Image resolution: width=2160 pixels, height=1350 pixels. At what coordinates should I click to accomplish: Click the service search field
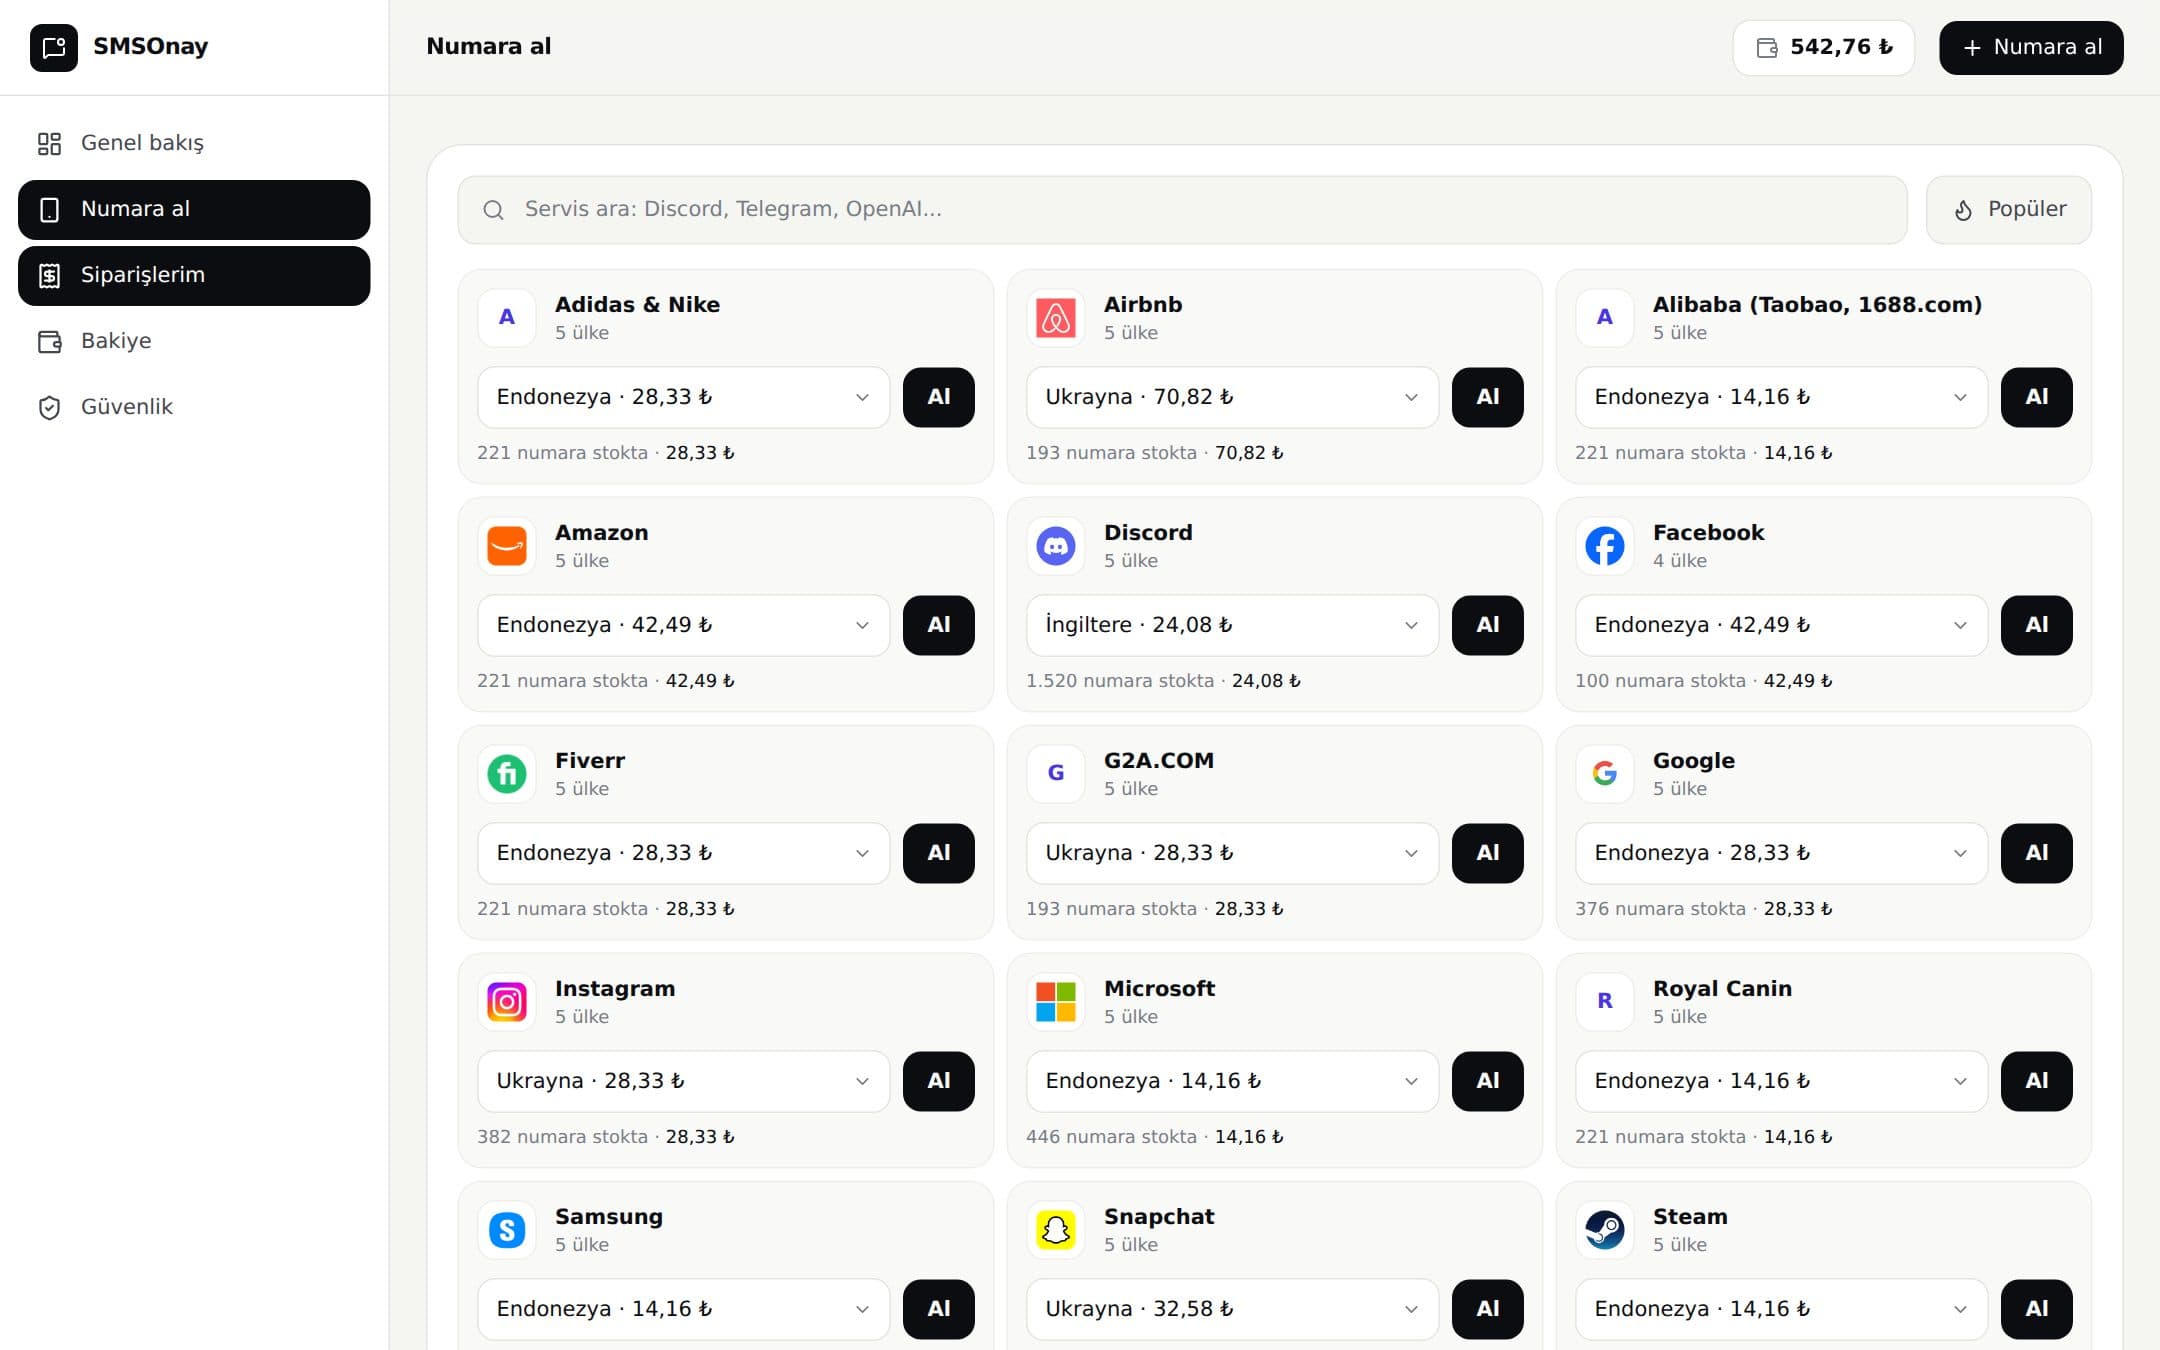point(1182,210)
